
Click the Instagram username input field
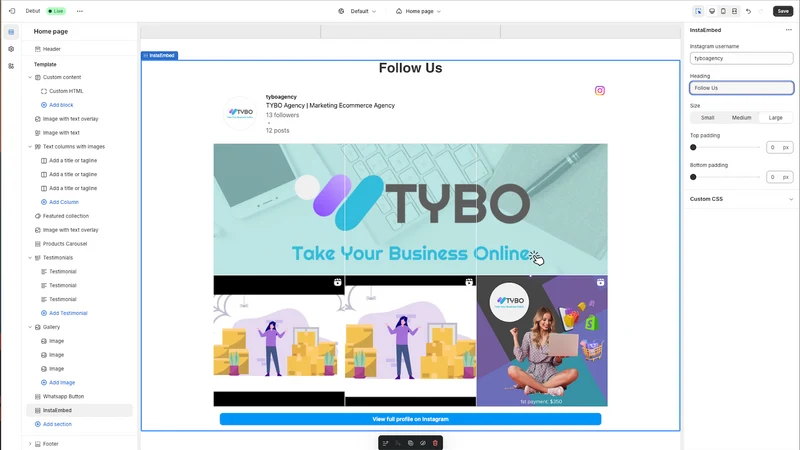(741, 58)
